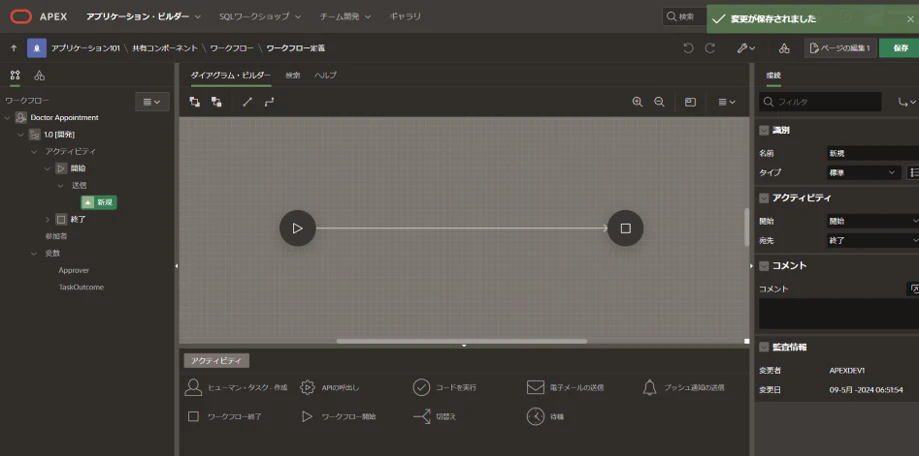Collapse the アクティビティ tree node
Image resolution: width=919 pixels, height=456 pixels.
click(34, 152)
